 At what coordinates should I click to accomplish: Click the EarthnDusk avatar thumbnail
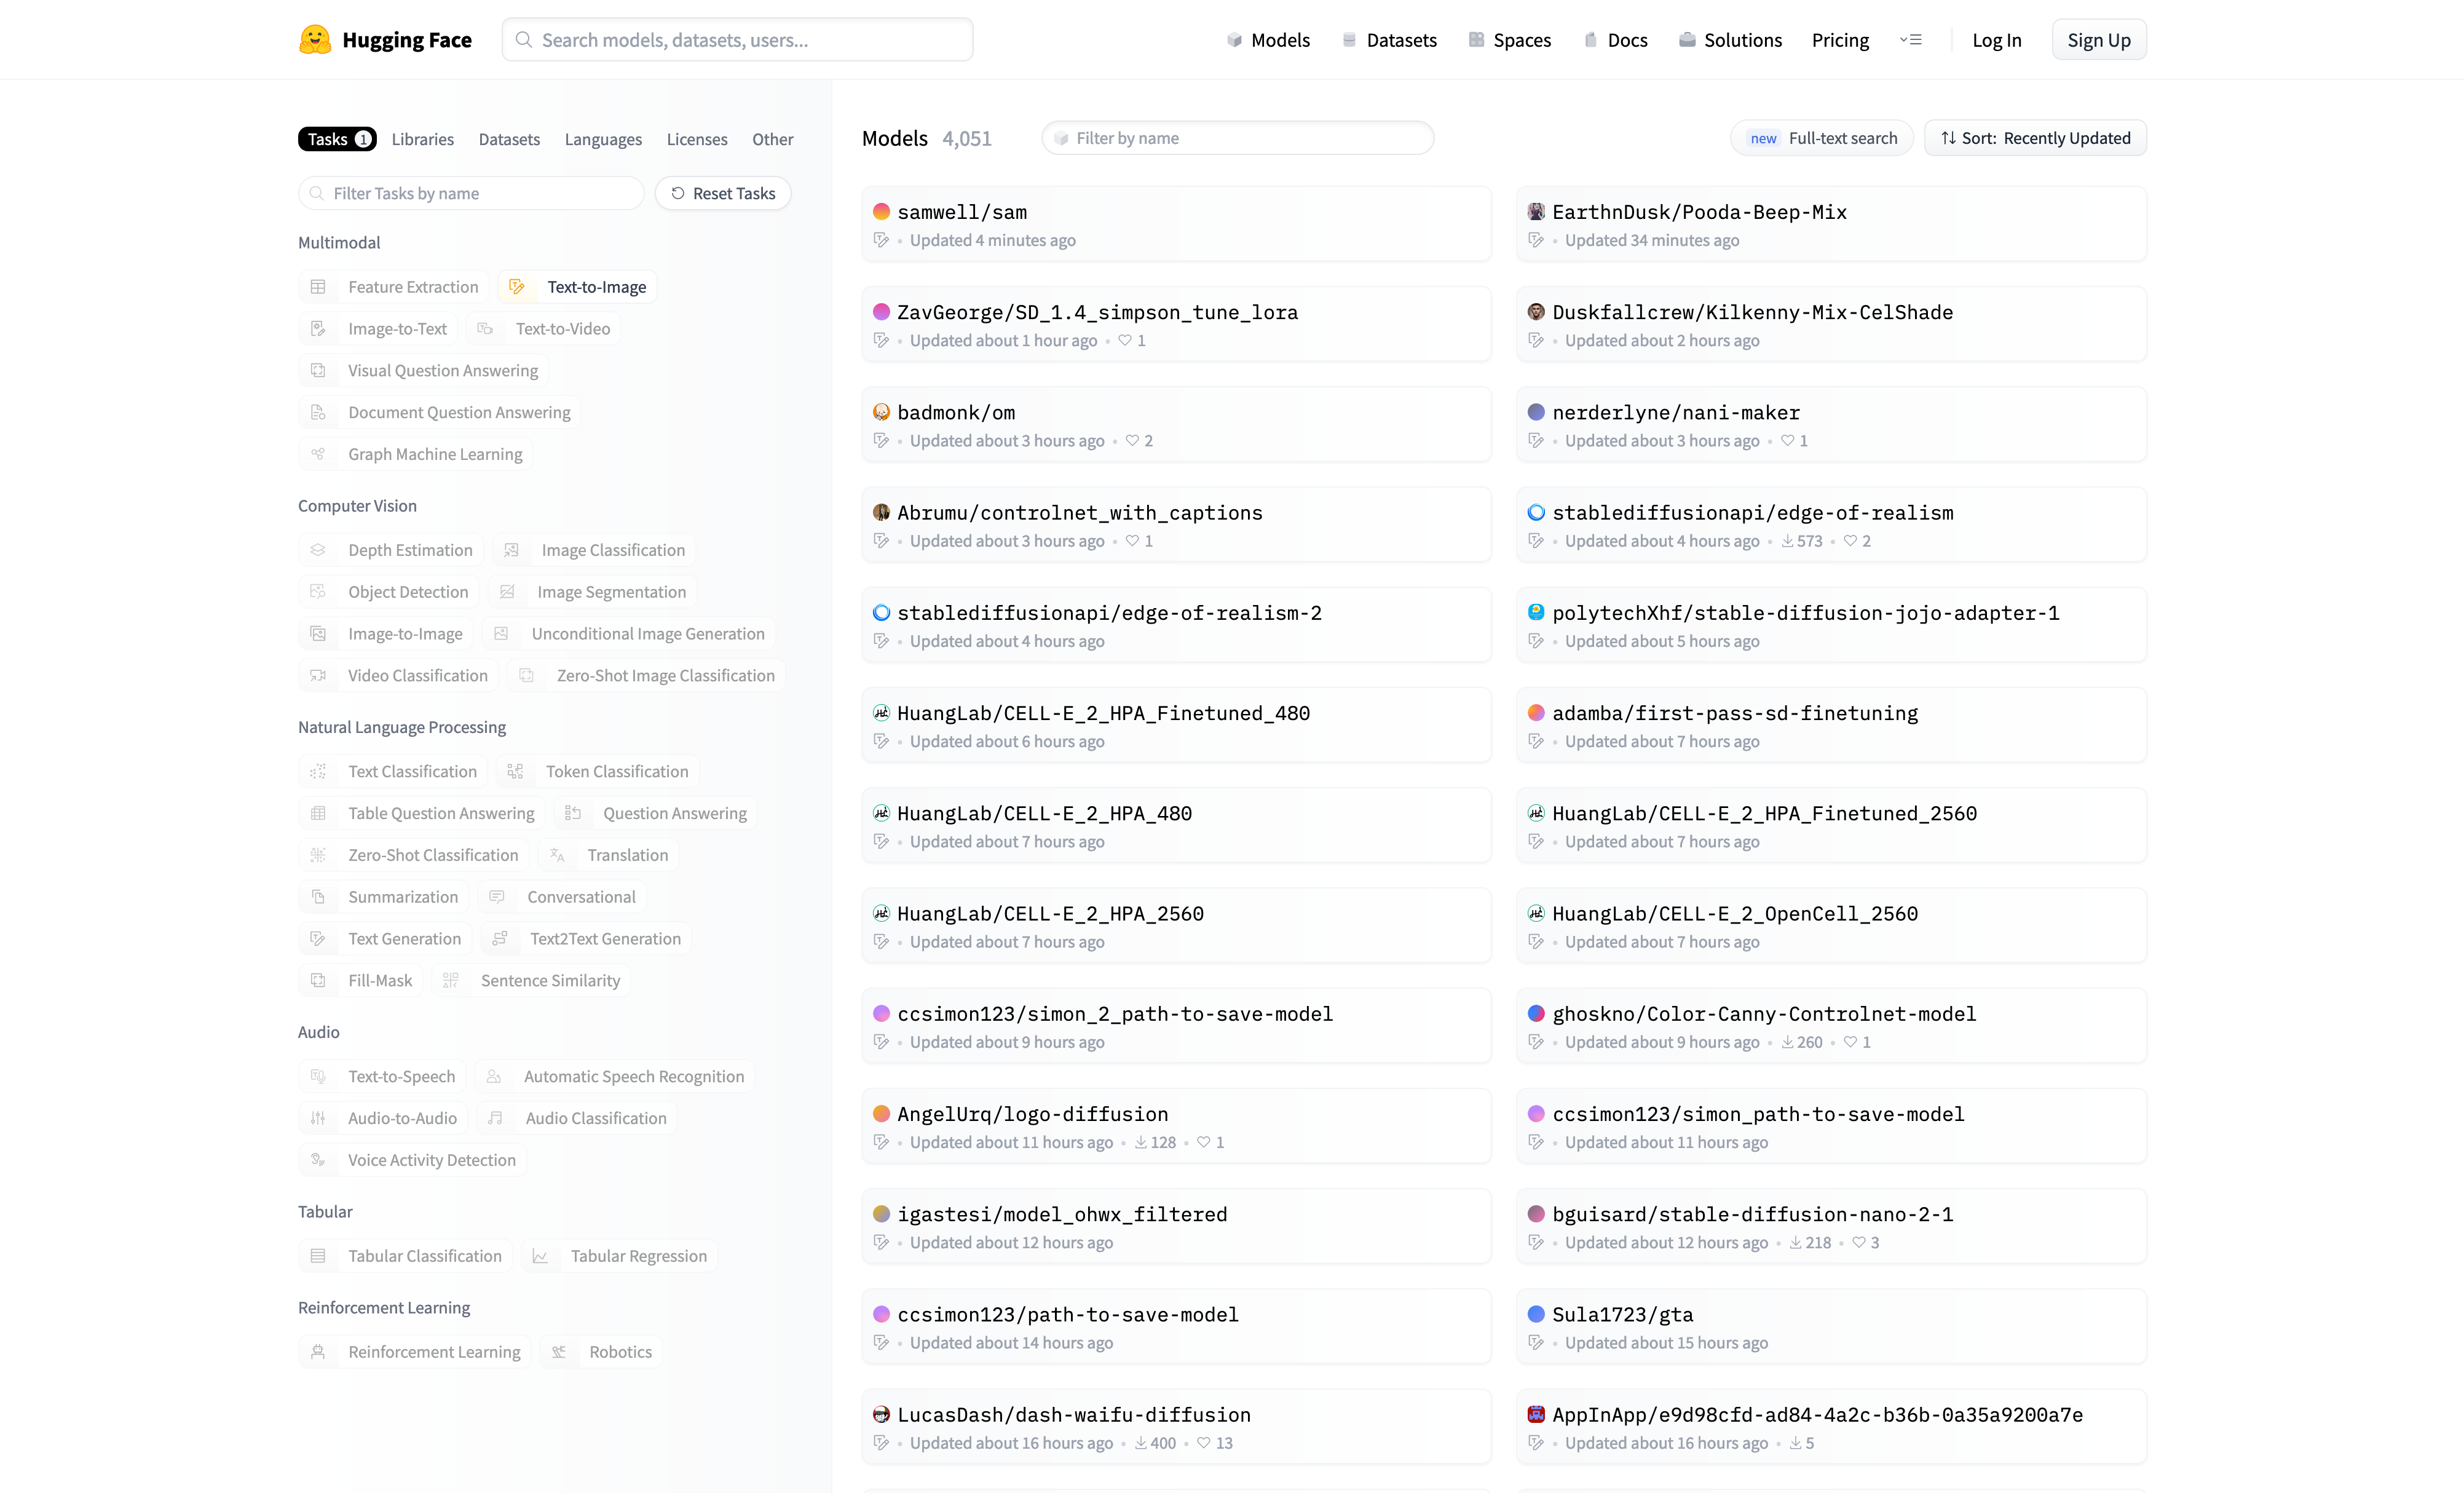point(1536,212)
